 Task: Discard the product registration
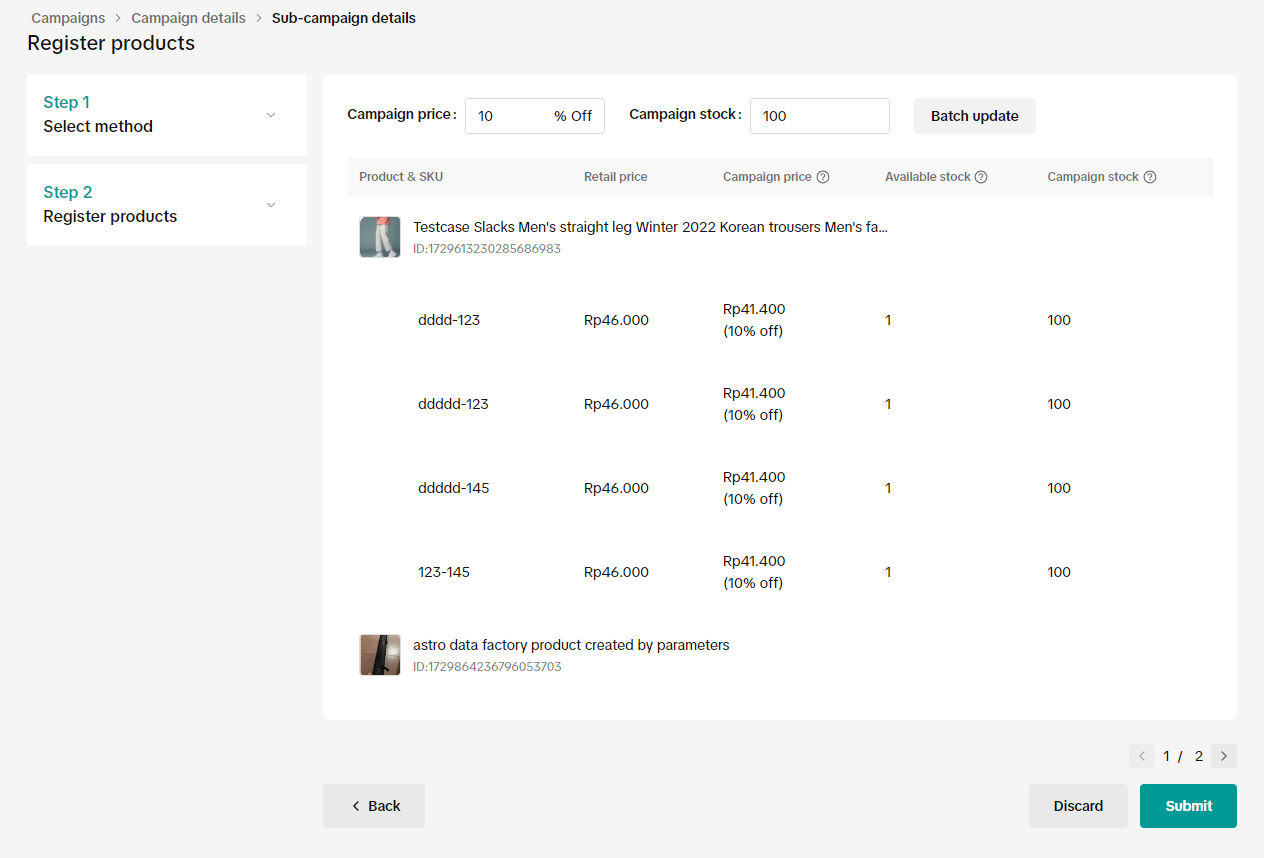coord(1078,806)
